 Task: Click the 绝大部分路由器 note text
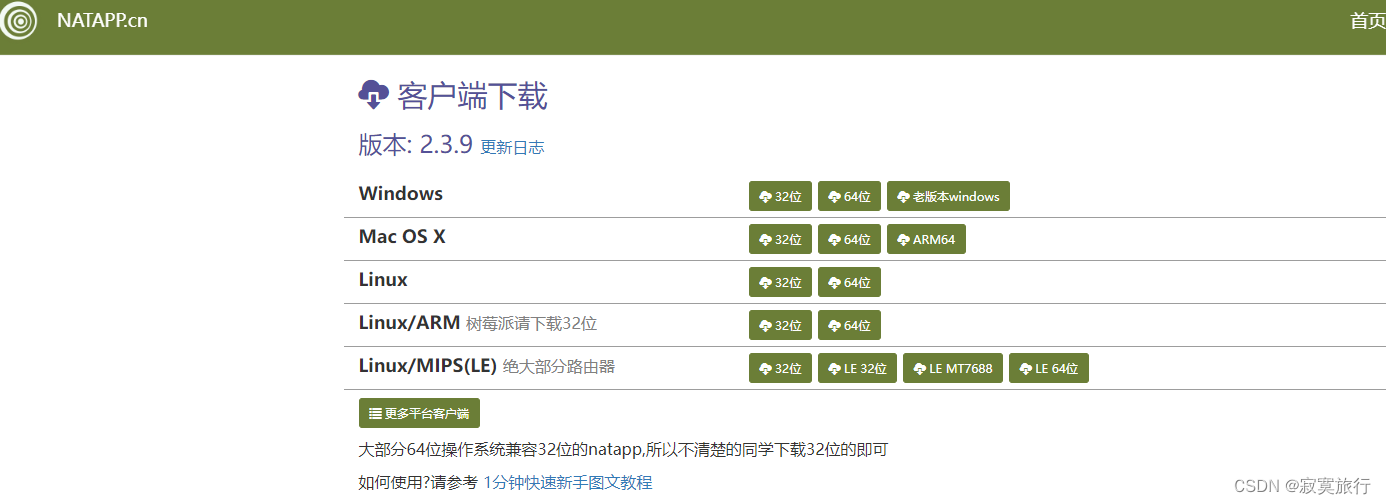(x=559, y=367)
